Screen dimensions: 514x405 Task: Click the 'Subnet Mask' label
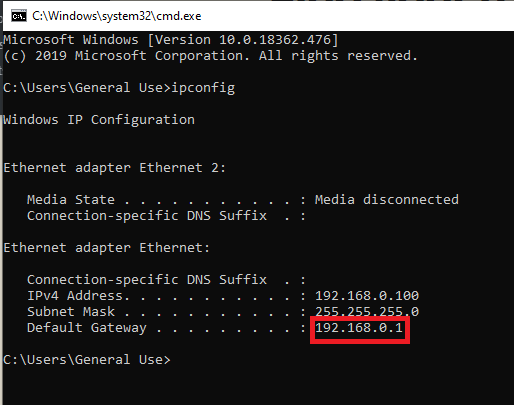(71, 312)
